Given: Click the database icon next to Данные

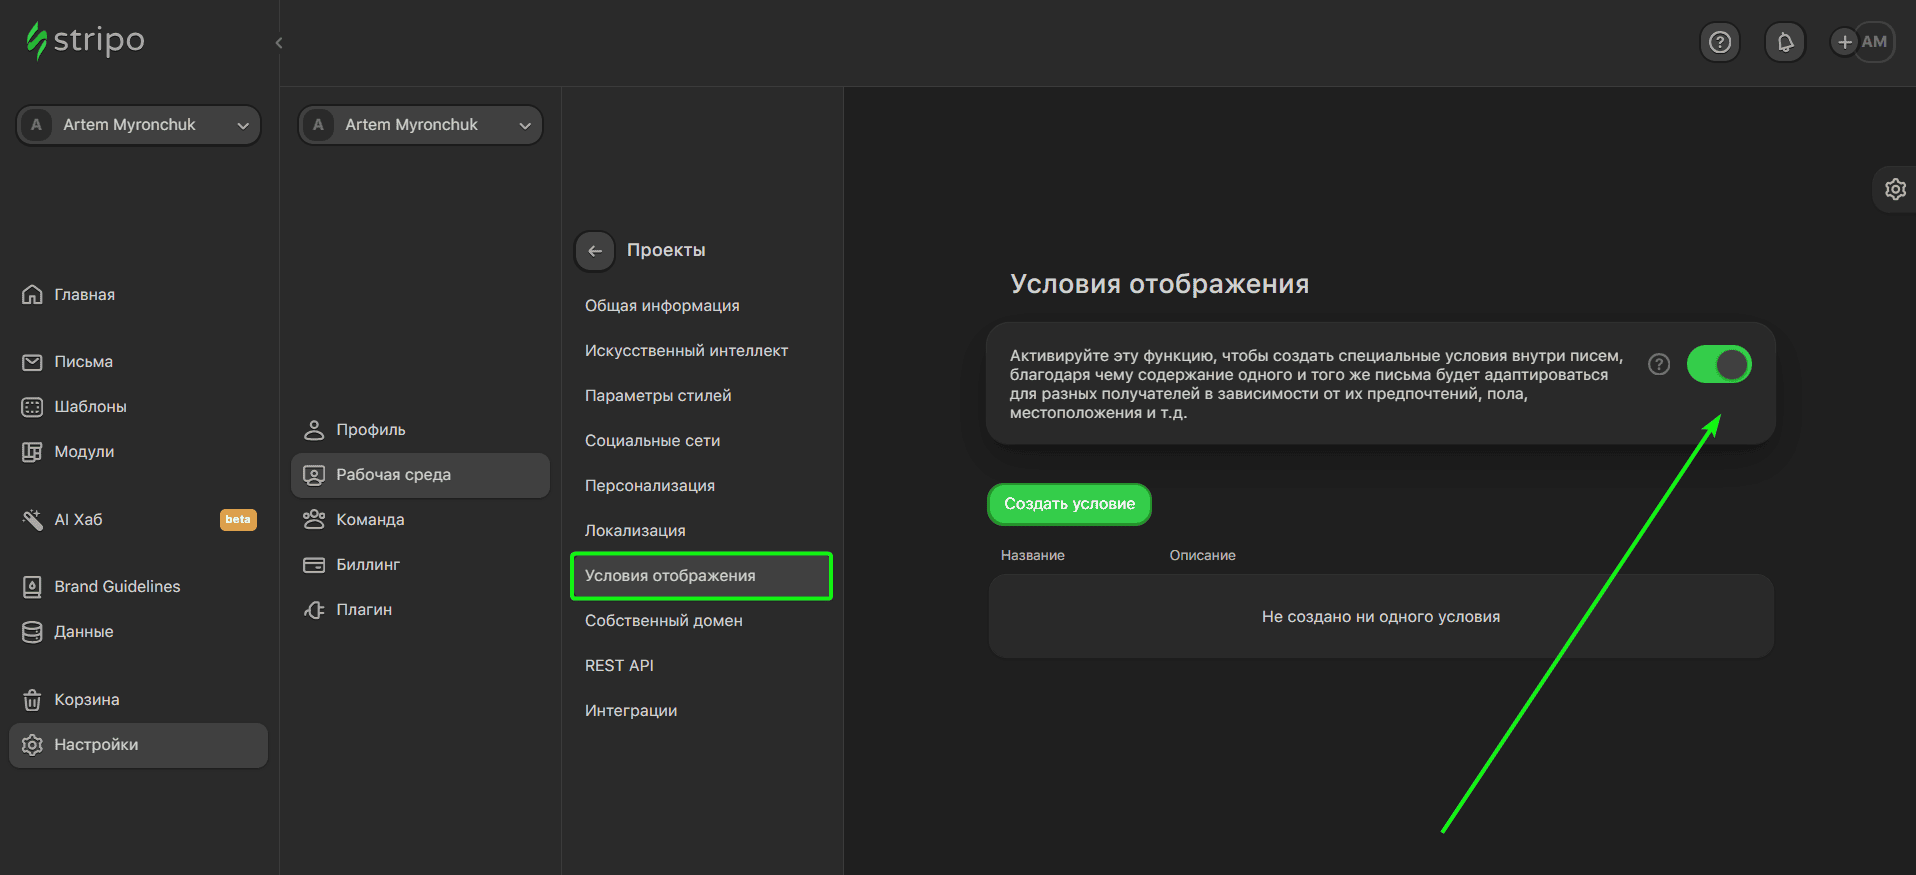Looking at the screenshot, I should point(32,632).
